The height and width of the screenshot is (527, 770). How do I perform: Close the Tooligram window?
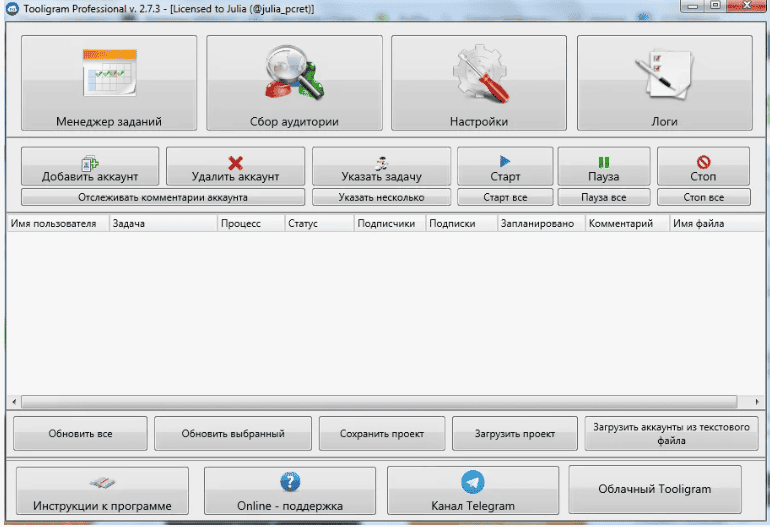[x=746, y=6]
